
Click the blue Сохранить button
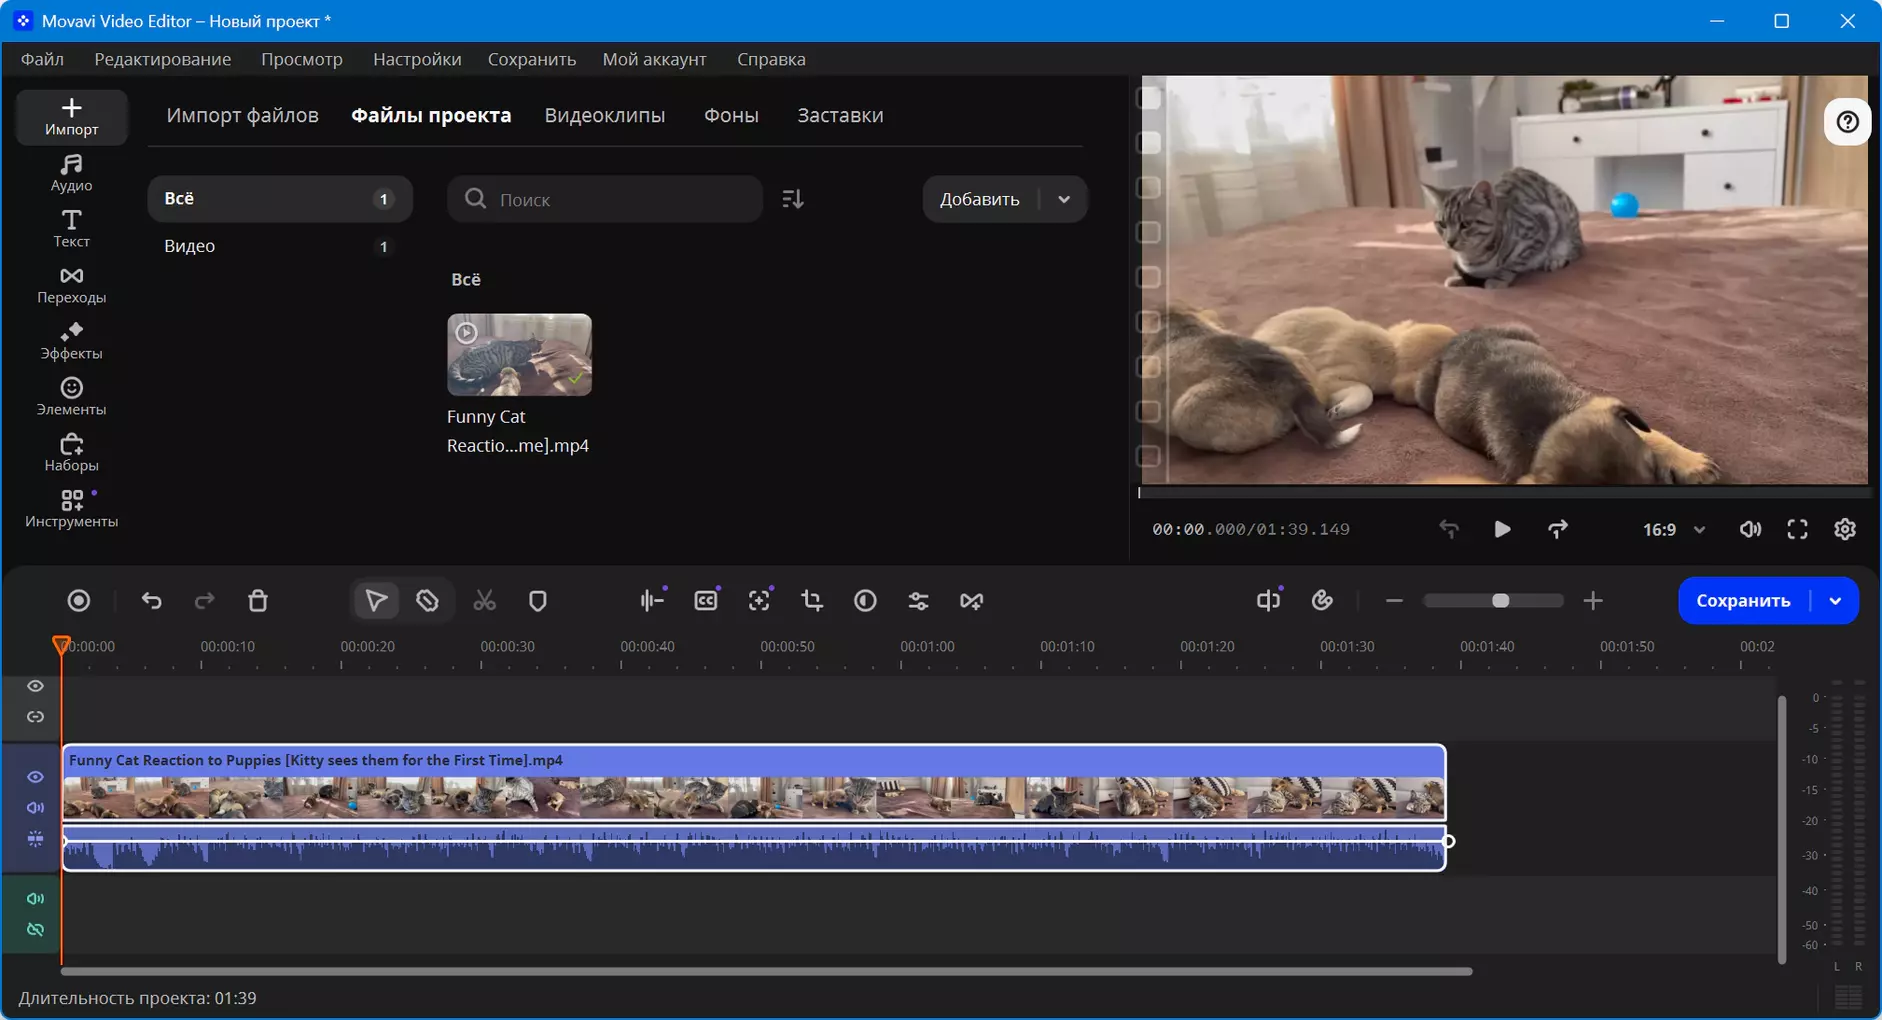pyautogui.click(x=1743, y=600)
